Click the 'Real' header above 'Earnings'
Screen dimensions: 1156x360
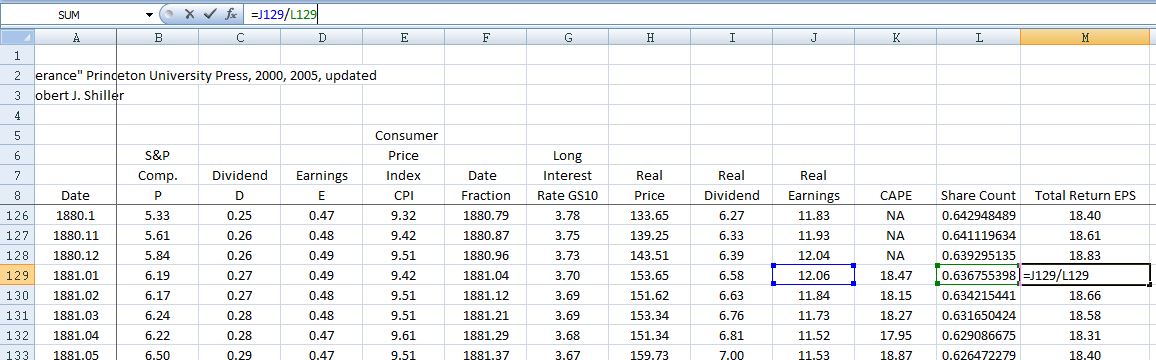[813, 176]
